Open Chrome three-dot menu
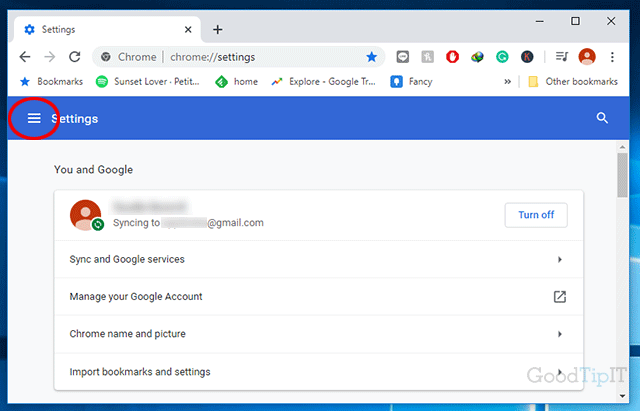Image resolution: width=640 pixels, height=411 pixels. [612, 57]
